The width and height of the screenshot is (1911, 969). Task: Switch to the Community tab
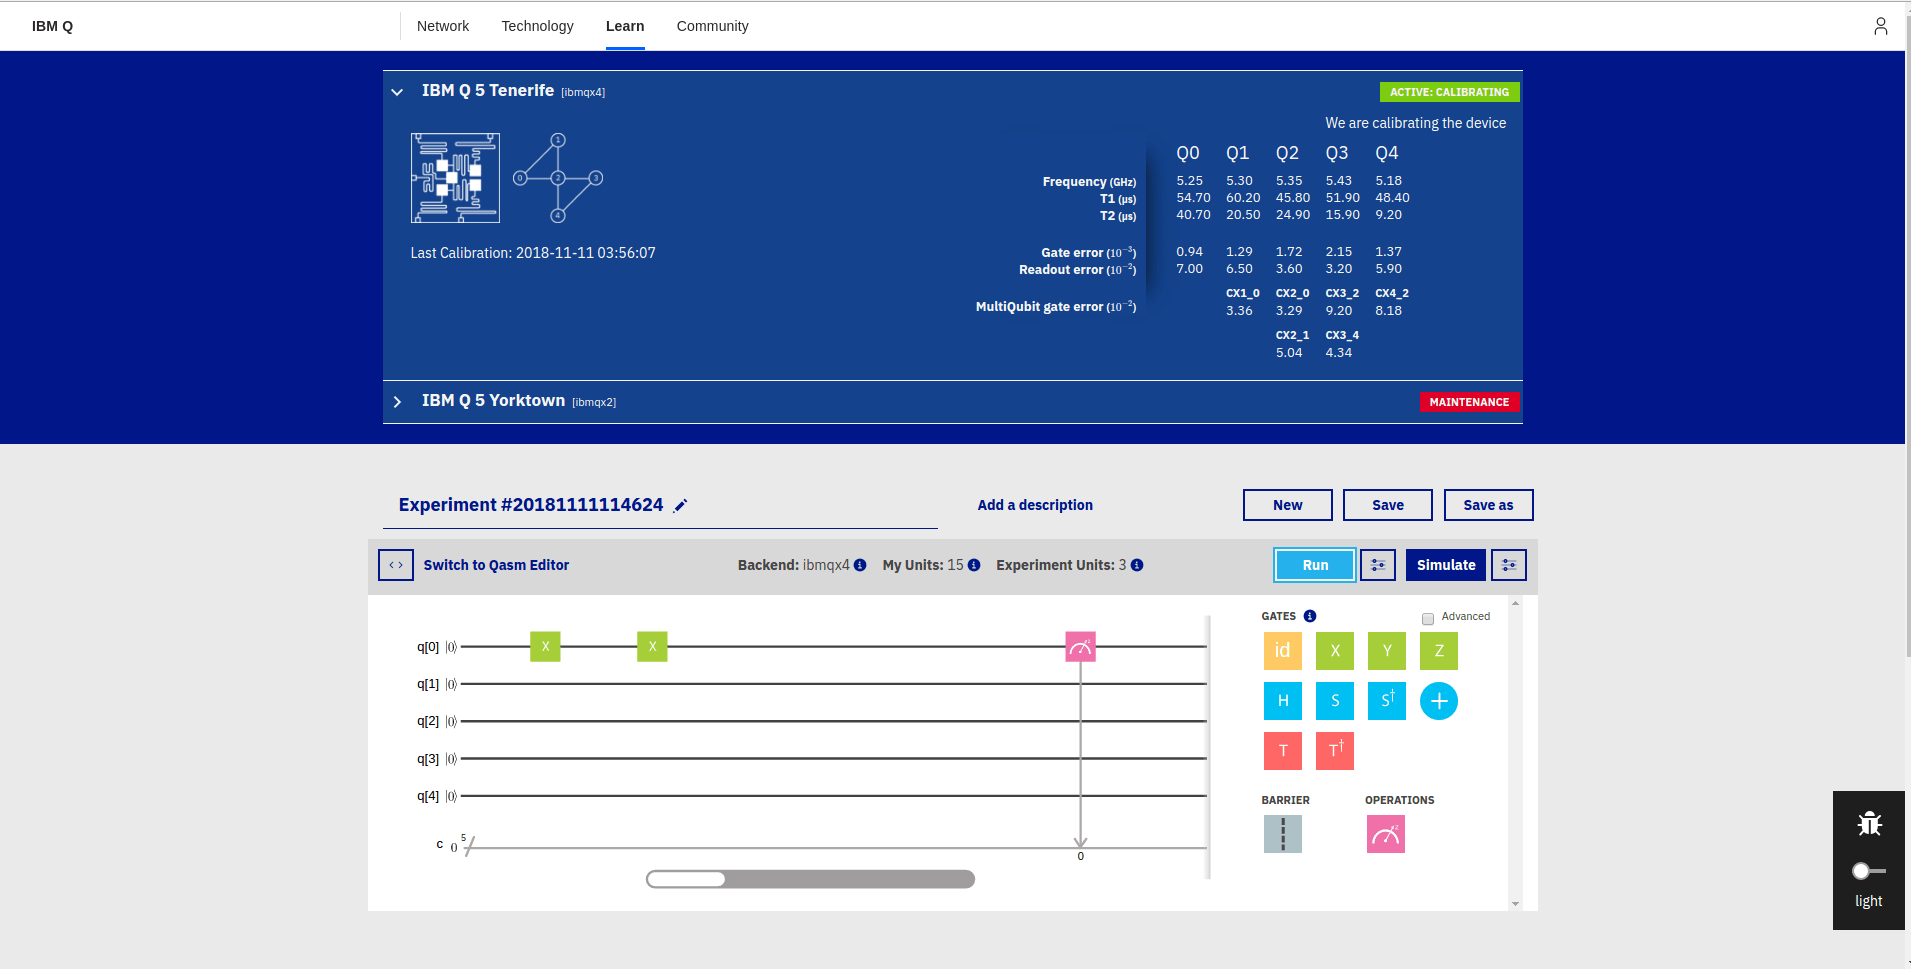(x=712, y=25)
